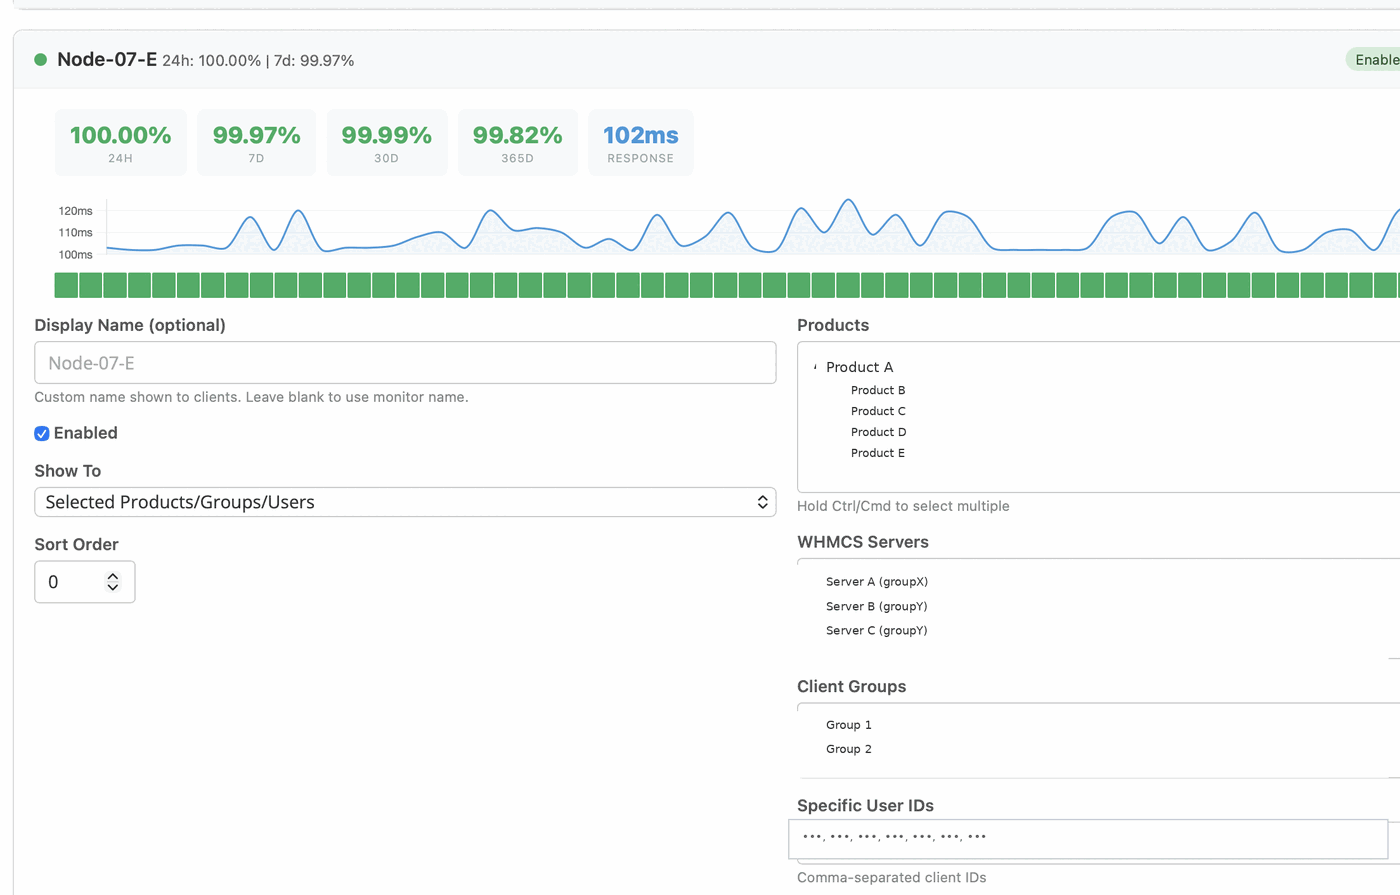Open the Show To dropdown
The height and width of the screenshot is (895, 1400).
pos(405,502)
